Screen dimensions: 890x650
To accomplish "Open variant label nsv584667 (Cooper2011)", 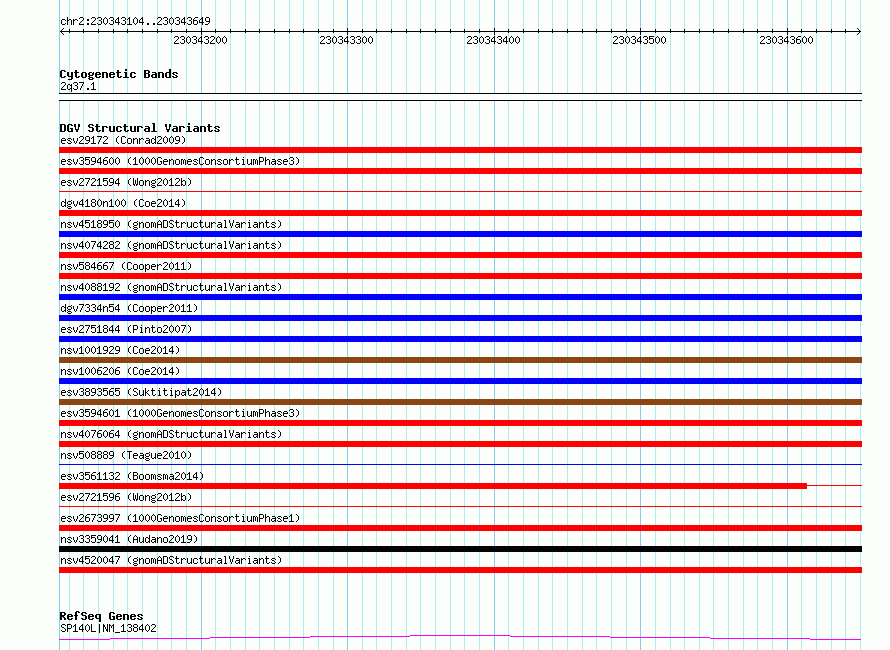I will [126, 266].
